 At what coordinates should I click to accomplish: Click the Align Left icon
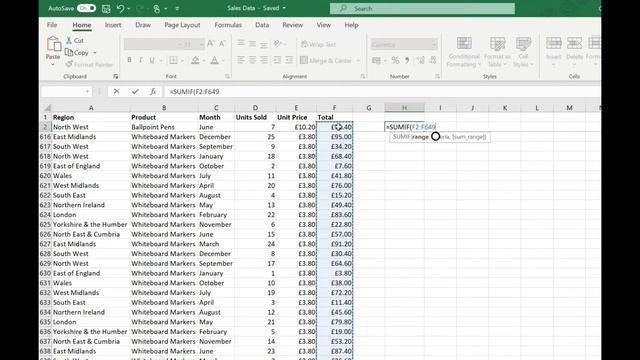(241, 60)
